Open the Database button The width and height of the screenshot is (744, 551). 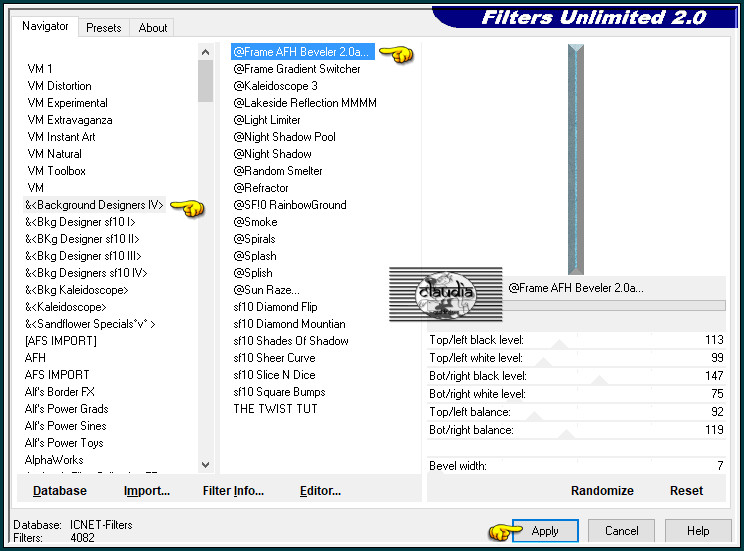coord(60,490)
